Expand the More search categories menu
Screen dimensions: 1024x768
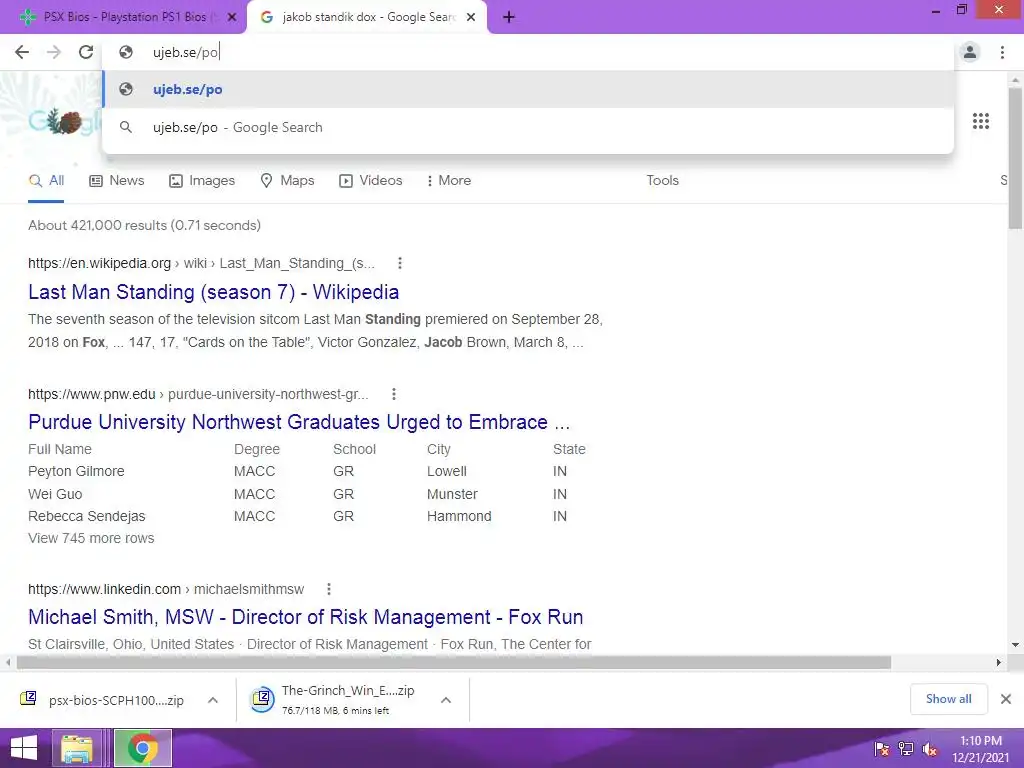point(449,181)
